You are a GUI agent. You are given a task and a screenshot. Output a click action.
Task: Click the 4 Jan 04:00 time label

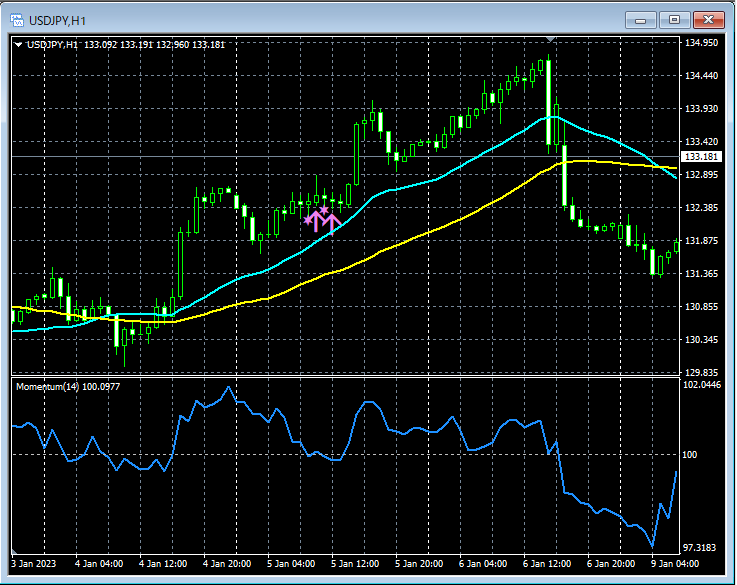pyautogui.click(x=99, y=563)
